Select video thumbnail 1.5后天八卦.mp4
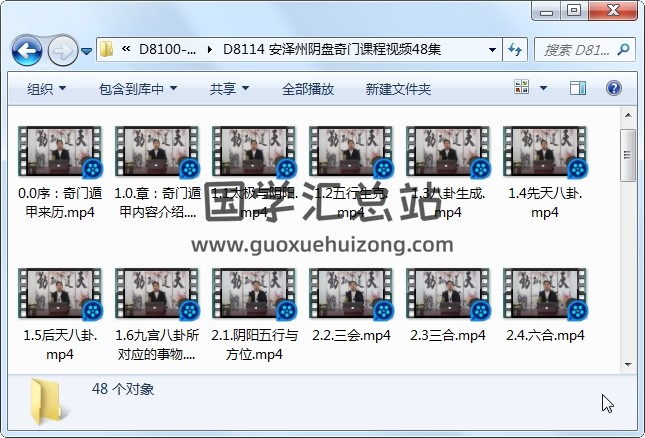The image size is (645, 438). tap(60, 294)
